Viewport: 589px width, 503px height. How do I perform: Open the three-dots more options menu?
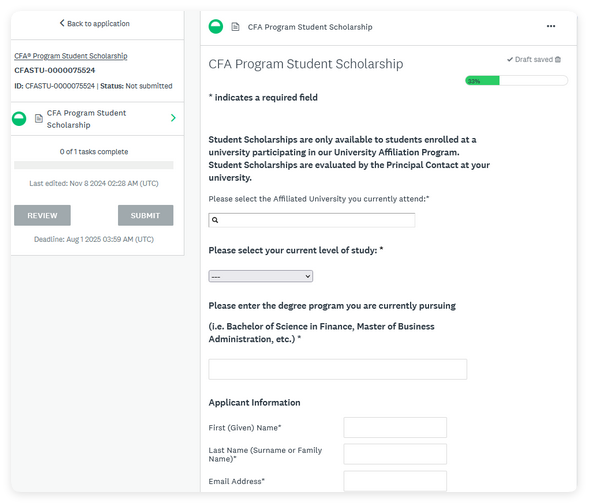[551, 26]
